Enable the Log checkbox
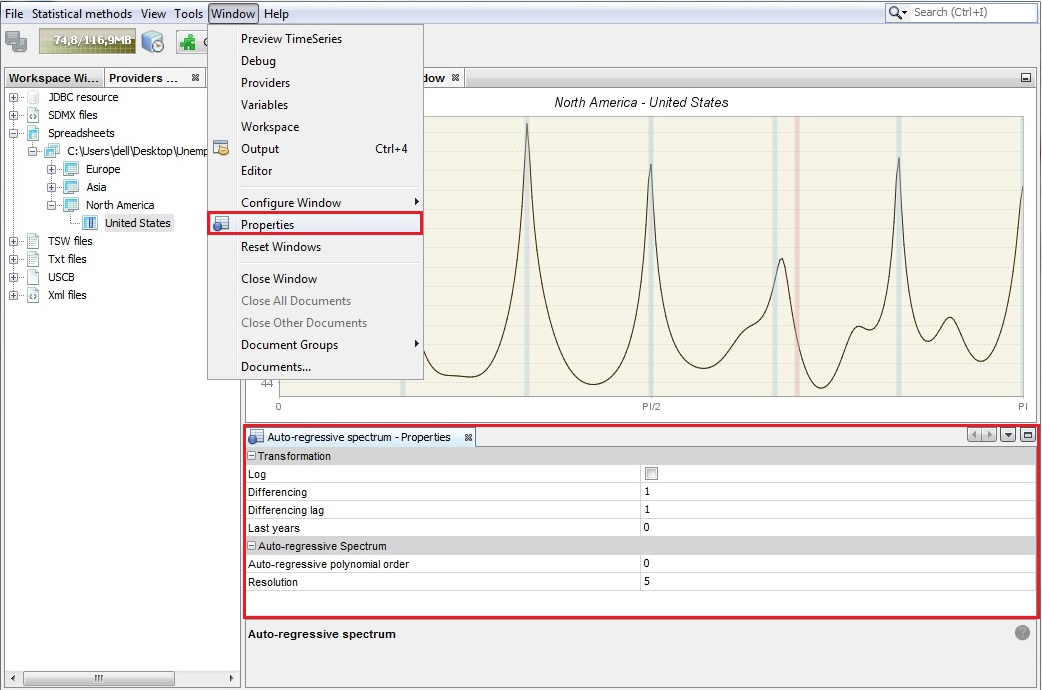This screenshot has width=1042, height=690. pyautogui.click(x=651, y=474)
